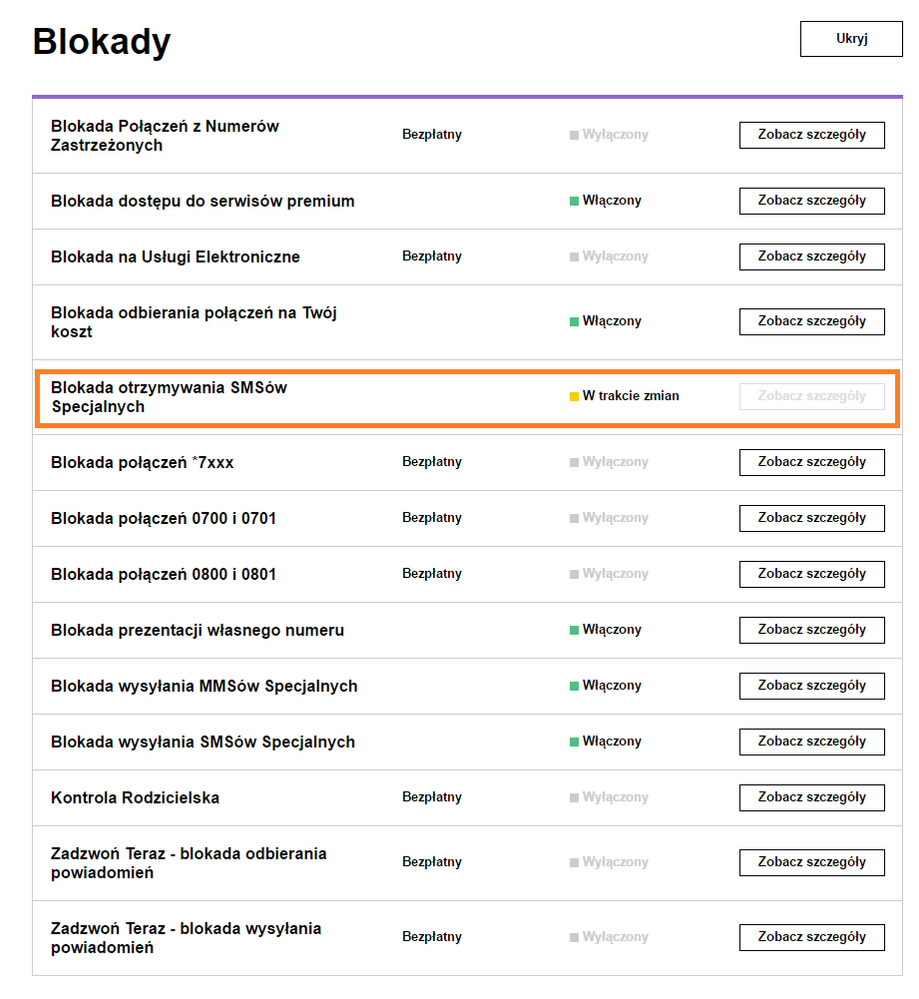Hide the Blokady section with Ukryj
The width and height of the screenshot is (919, 999).
click(851, 39)
